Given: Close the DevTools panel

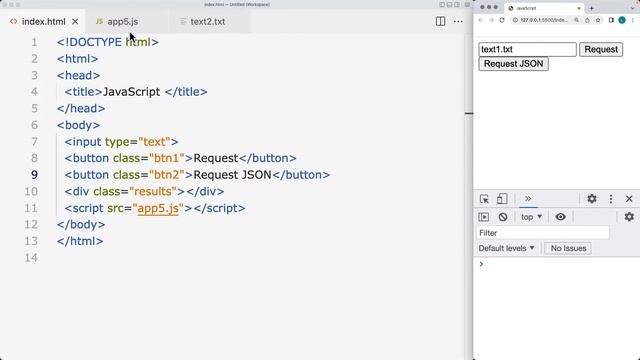Looking at the screenshot, I should point(629,199).
